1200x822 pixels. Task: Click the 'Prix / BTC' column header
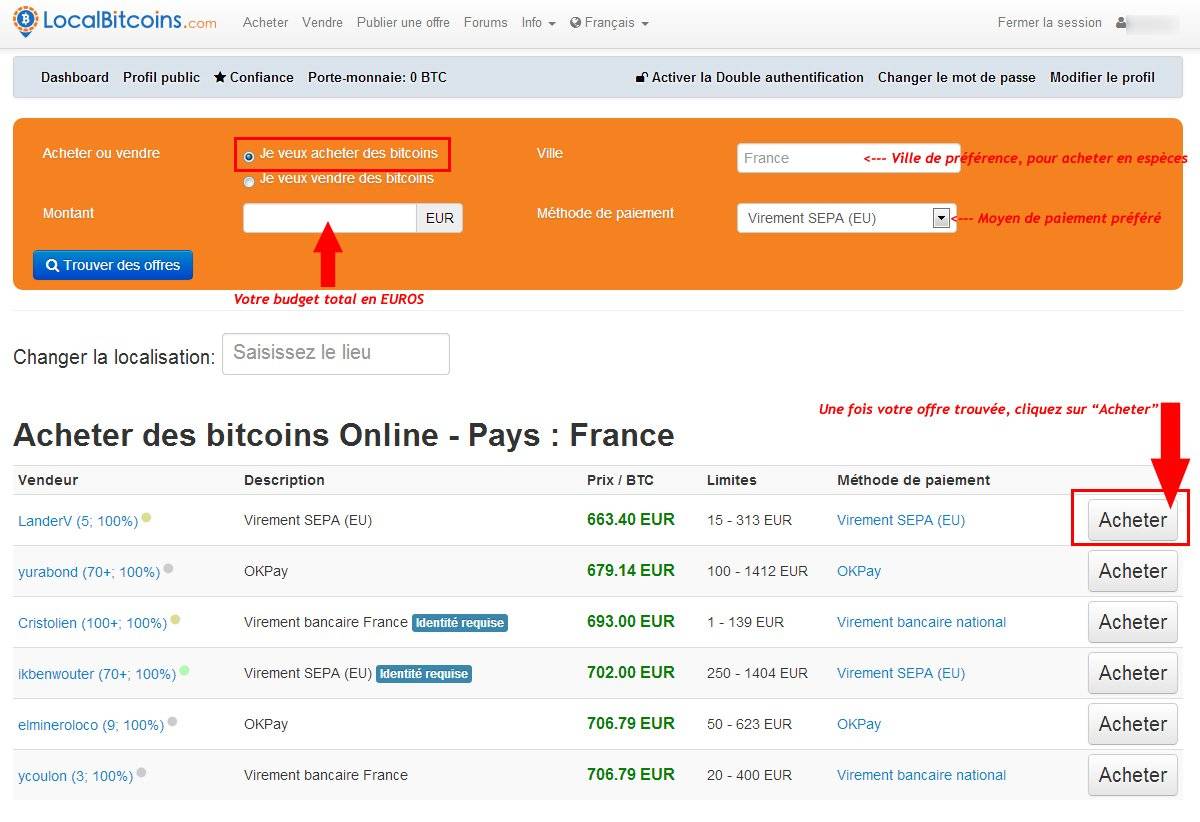pyautogui.click(x=620, y=480)
